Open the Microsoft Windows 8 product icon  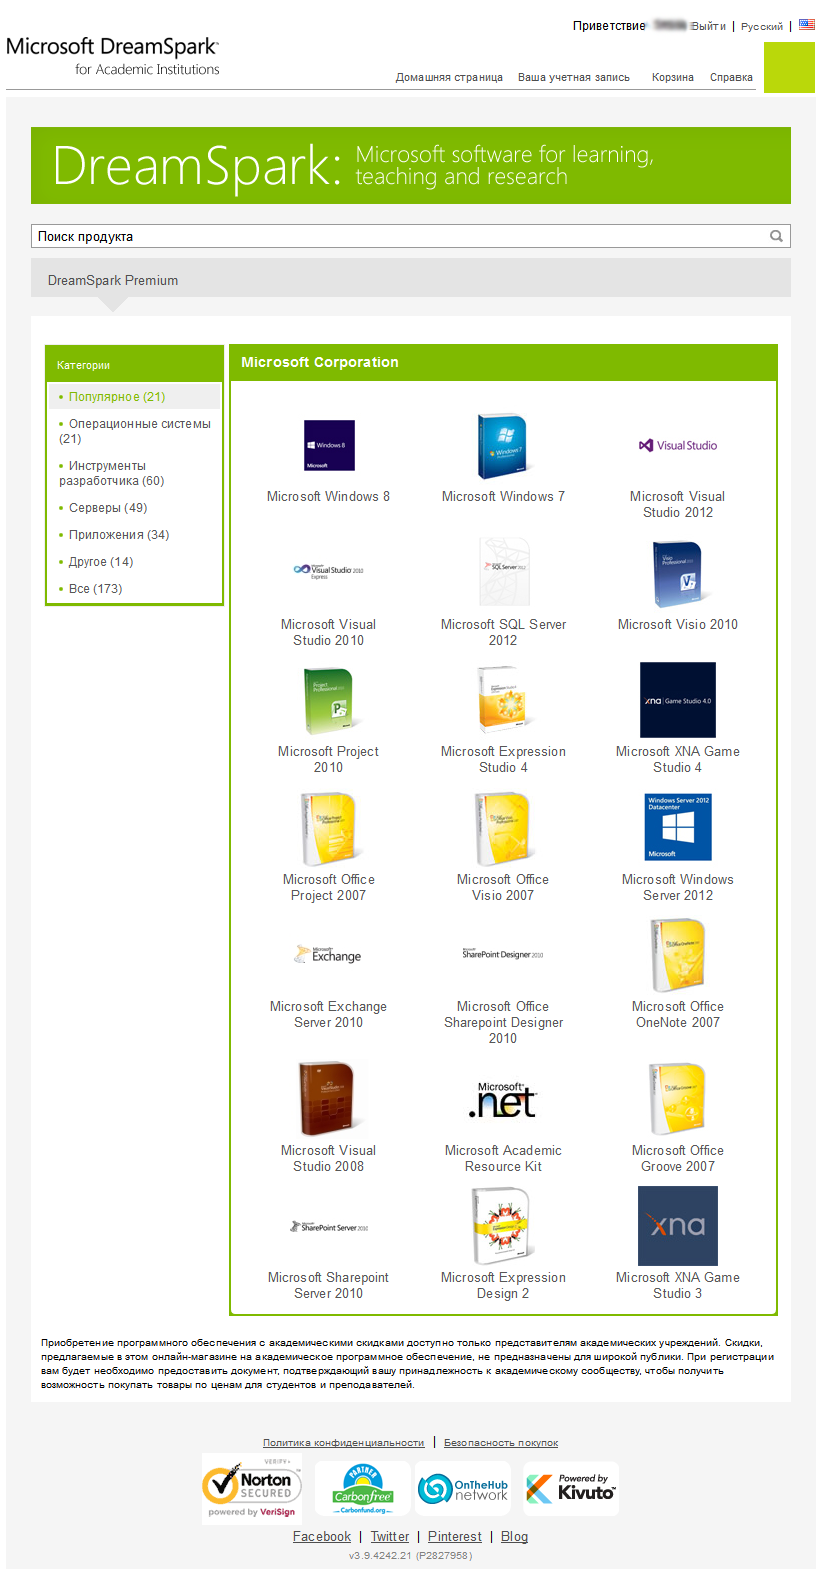point(329,445)
